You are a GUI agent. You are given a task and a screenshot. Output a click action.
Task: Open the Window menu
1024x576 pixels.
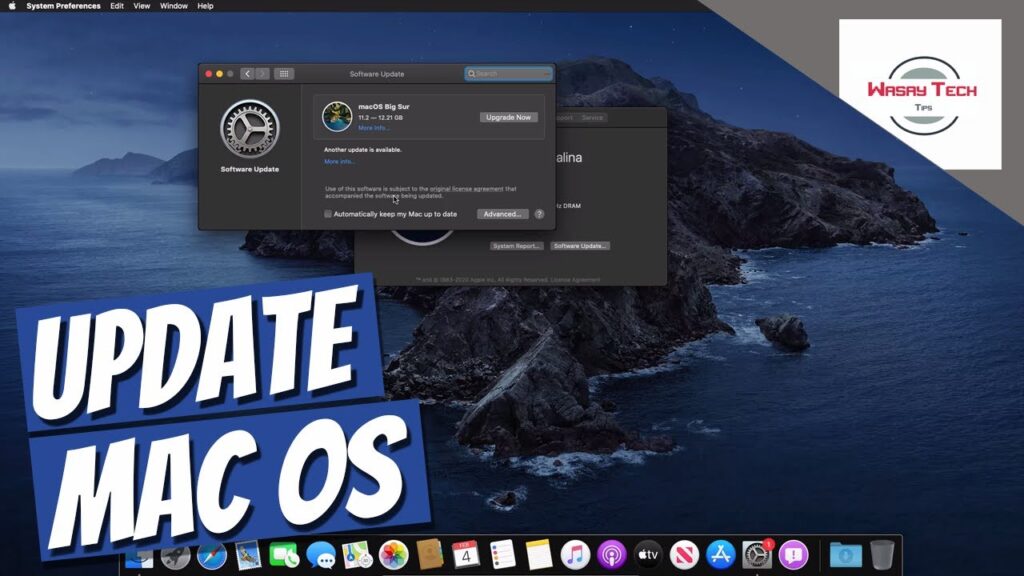pyautogui.click(x=174, y=6)
